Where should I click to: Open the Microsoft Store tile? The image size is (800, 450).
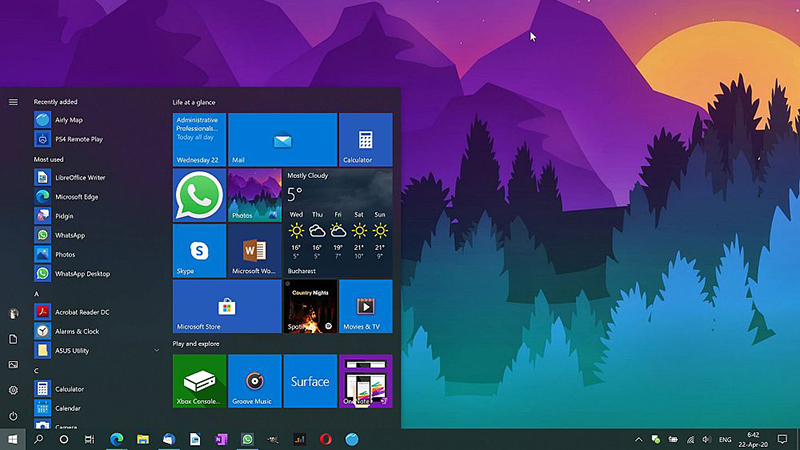[x=227, y=307]
